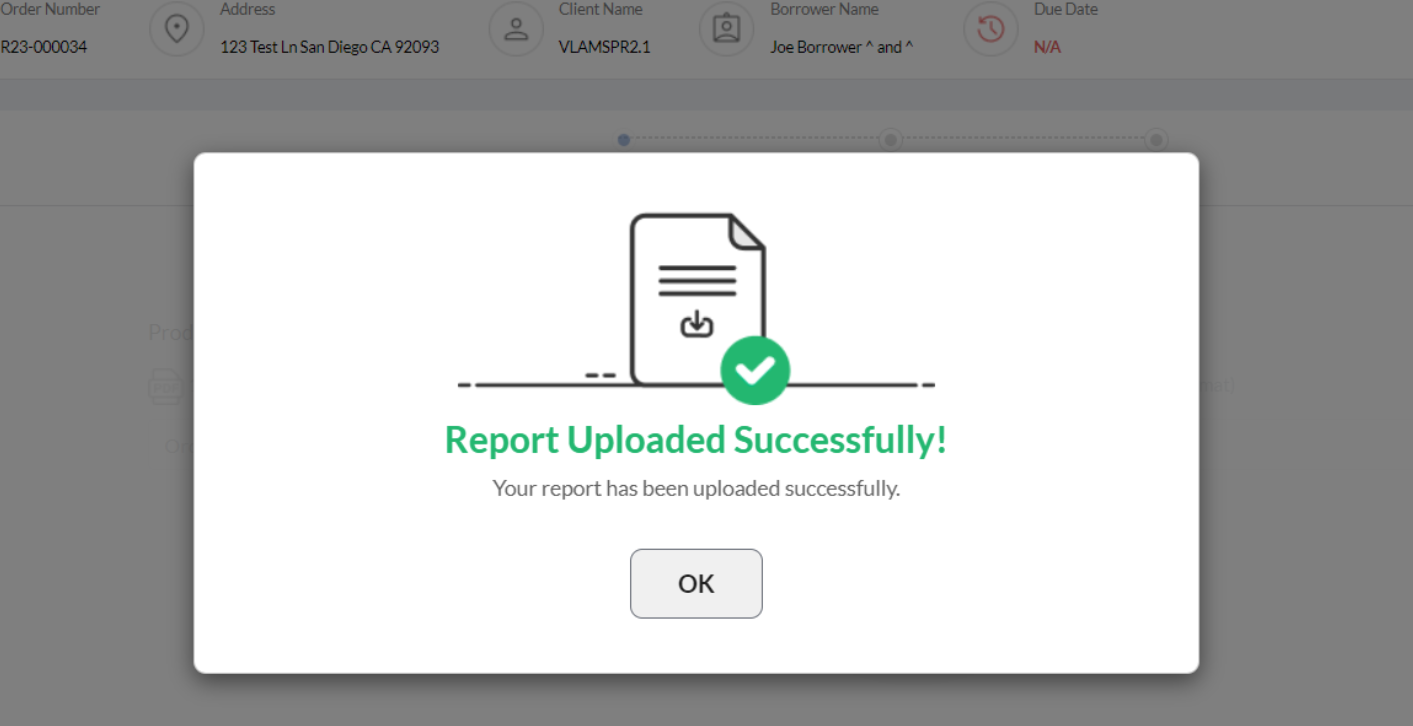
Task: Click the borrower name badge icon
Action: click(726, 29)
